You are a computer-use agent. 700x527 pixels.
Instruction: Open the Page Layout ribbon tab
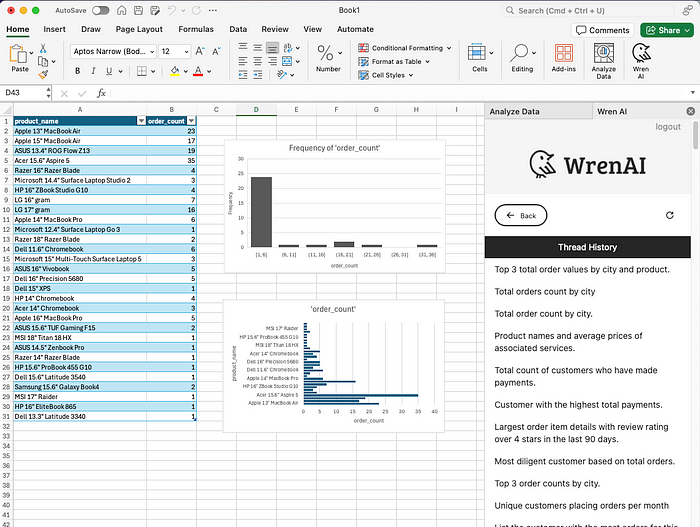click(139, 29)
